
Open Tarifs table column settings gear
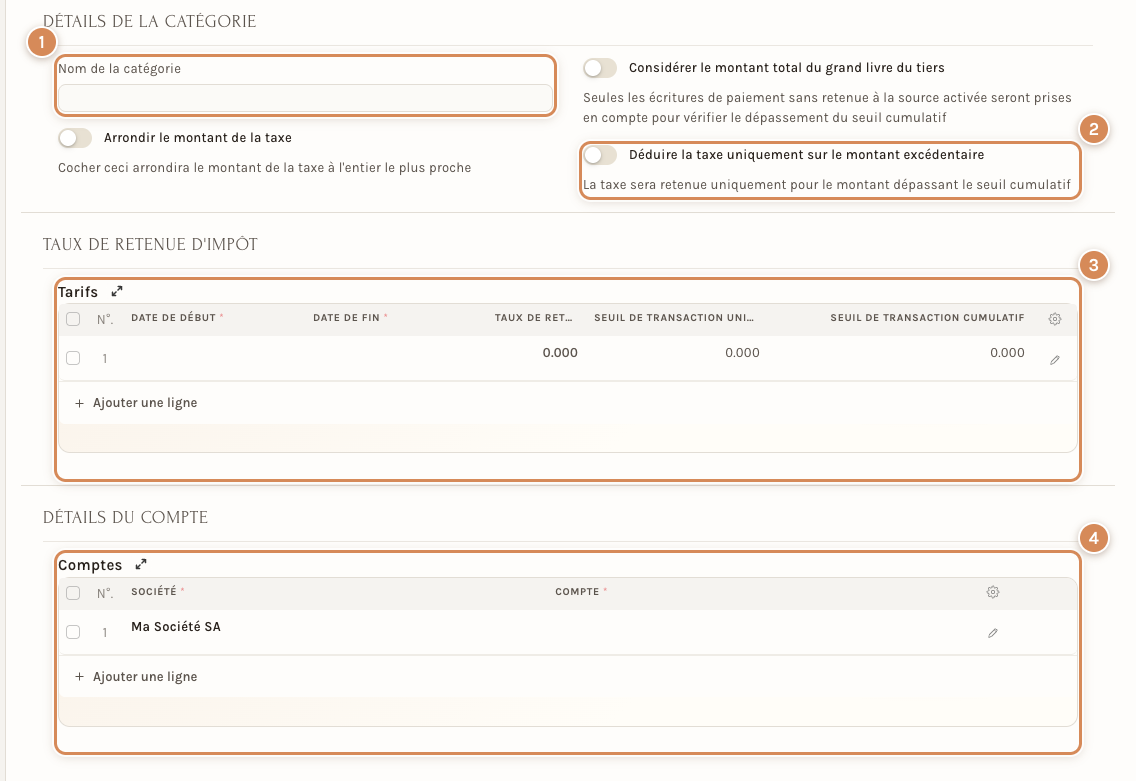coord(1055,319)
